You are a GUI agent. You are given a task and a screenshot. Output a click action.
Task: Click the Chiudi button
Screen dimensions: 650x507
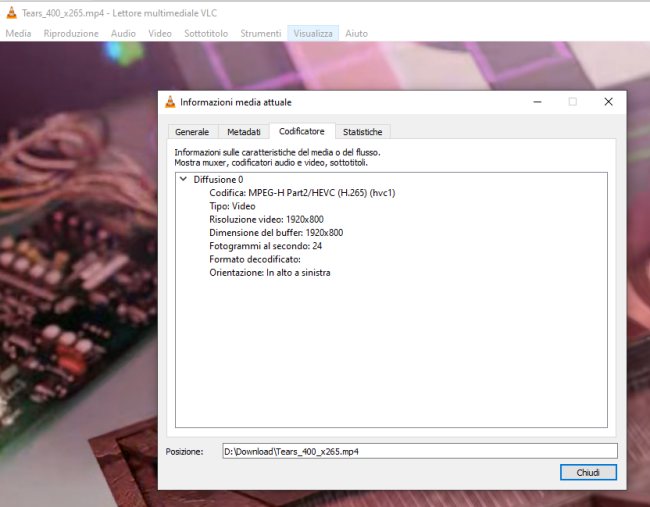coord(588,472)
